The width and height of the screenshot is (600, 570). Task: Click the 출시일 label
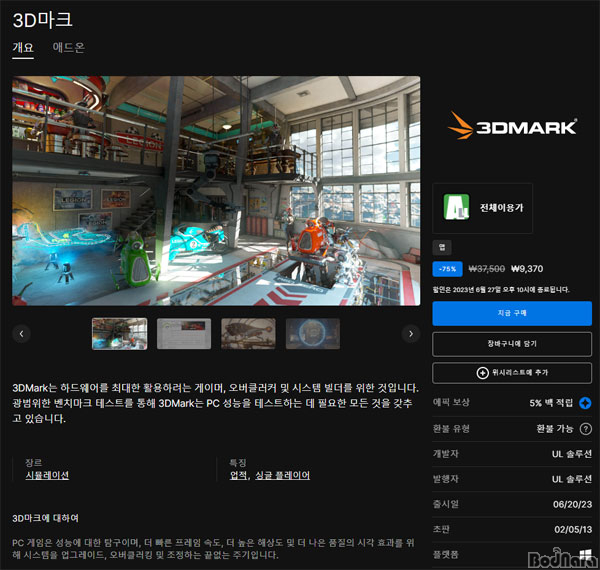445,504
